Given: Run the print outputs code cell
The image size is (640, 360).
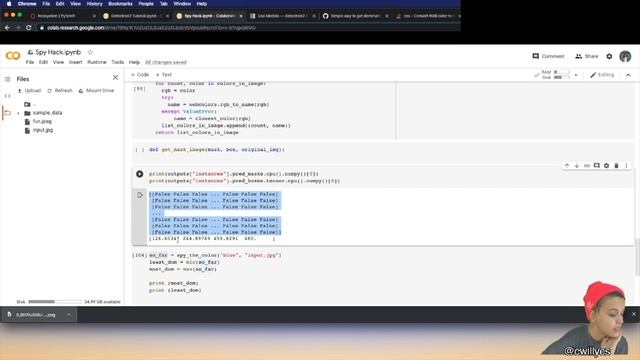Looking at the screenshot, I should [x=140, y=174].
